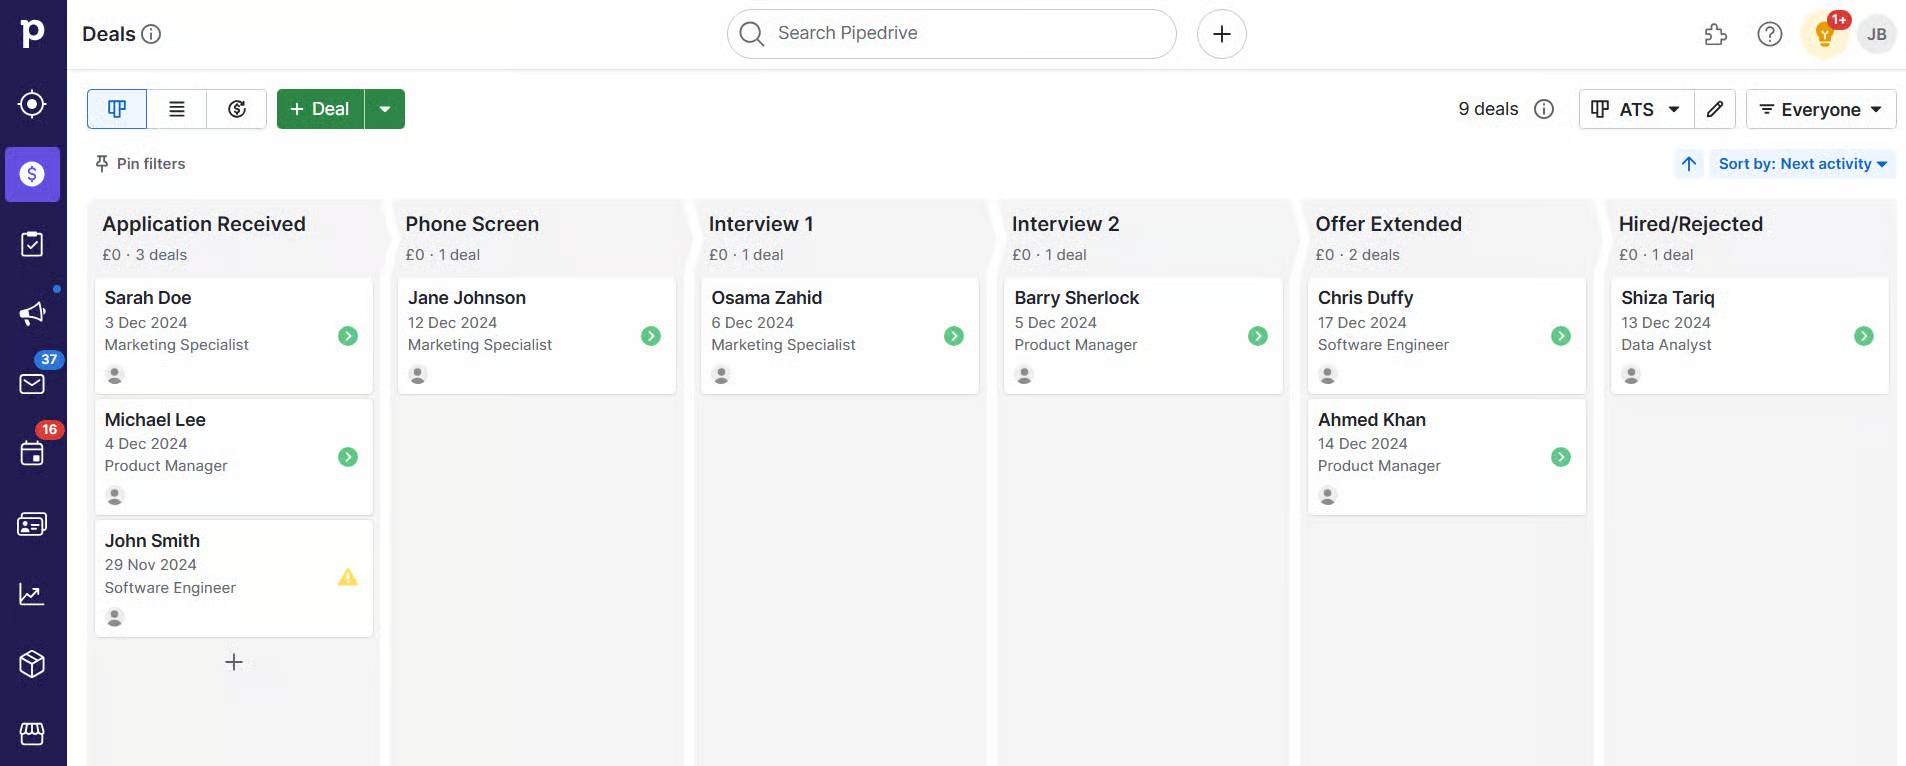Focus the Search Pipedrive field

pos(951,34)
